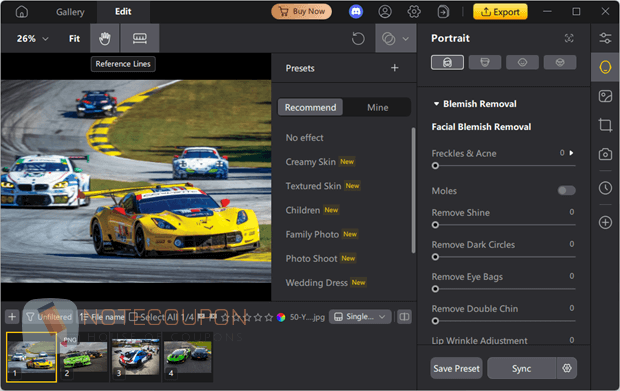This screenshot has width=620, height=391.
Task: Click the Remove Double Chin slider
Action: pyautogui.click(x=504, y=321)
